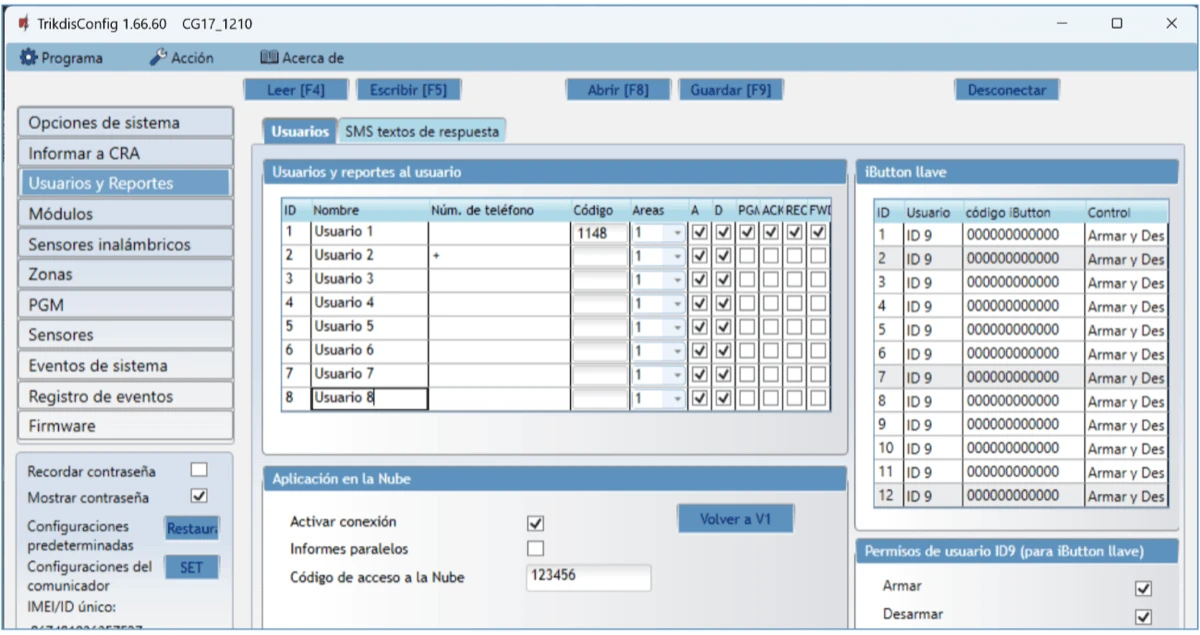Expand the Areas dropdown for Usuario 1
The width and height of the screenshot is (1200, 635).
point(677,232)
